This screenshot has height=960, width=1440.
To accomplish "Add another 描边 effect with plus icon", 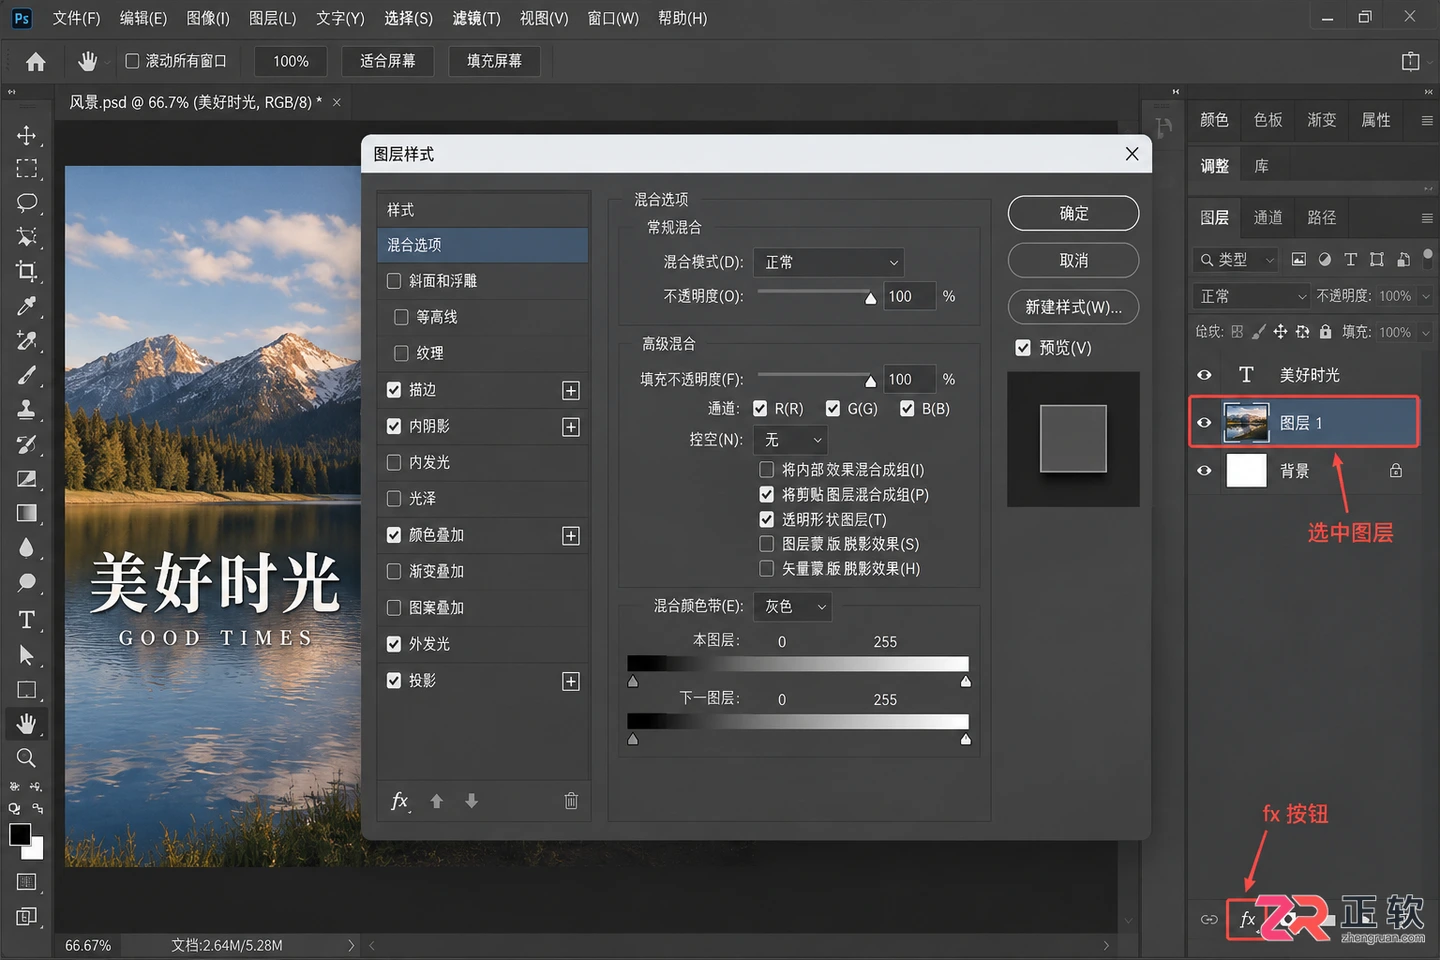I will coord(571,390).
